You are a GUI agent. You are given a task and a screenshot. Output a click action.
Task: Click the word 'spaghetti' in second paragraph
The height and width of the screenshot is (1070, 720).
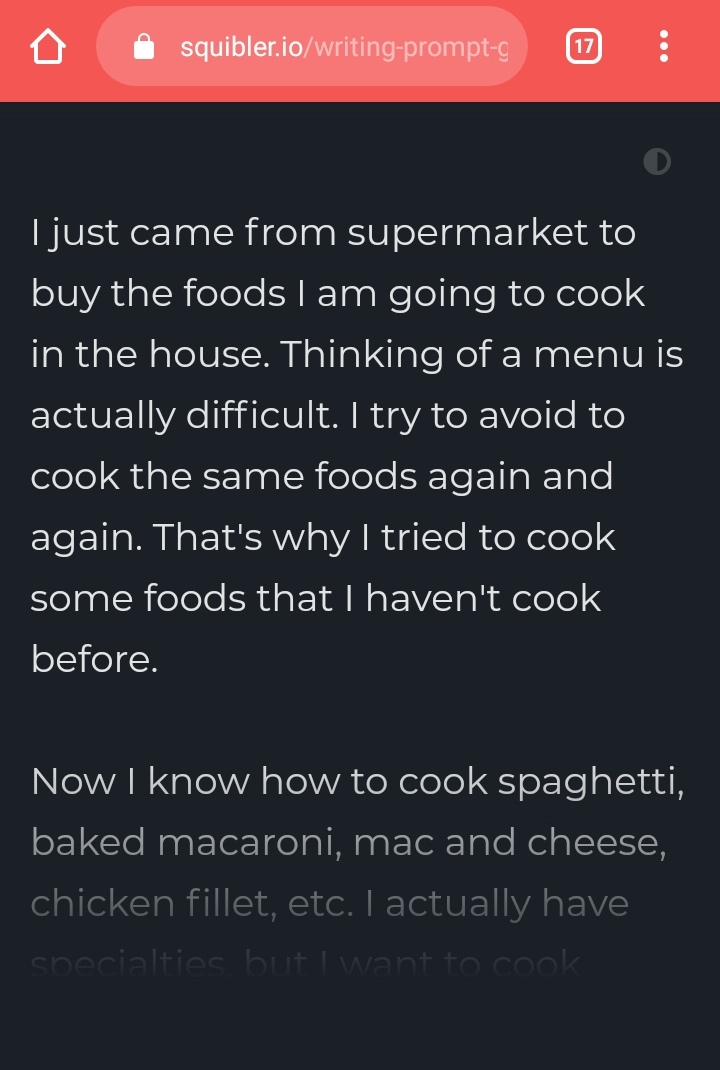click(590, 783)
